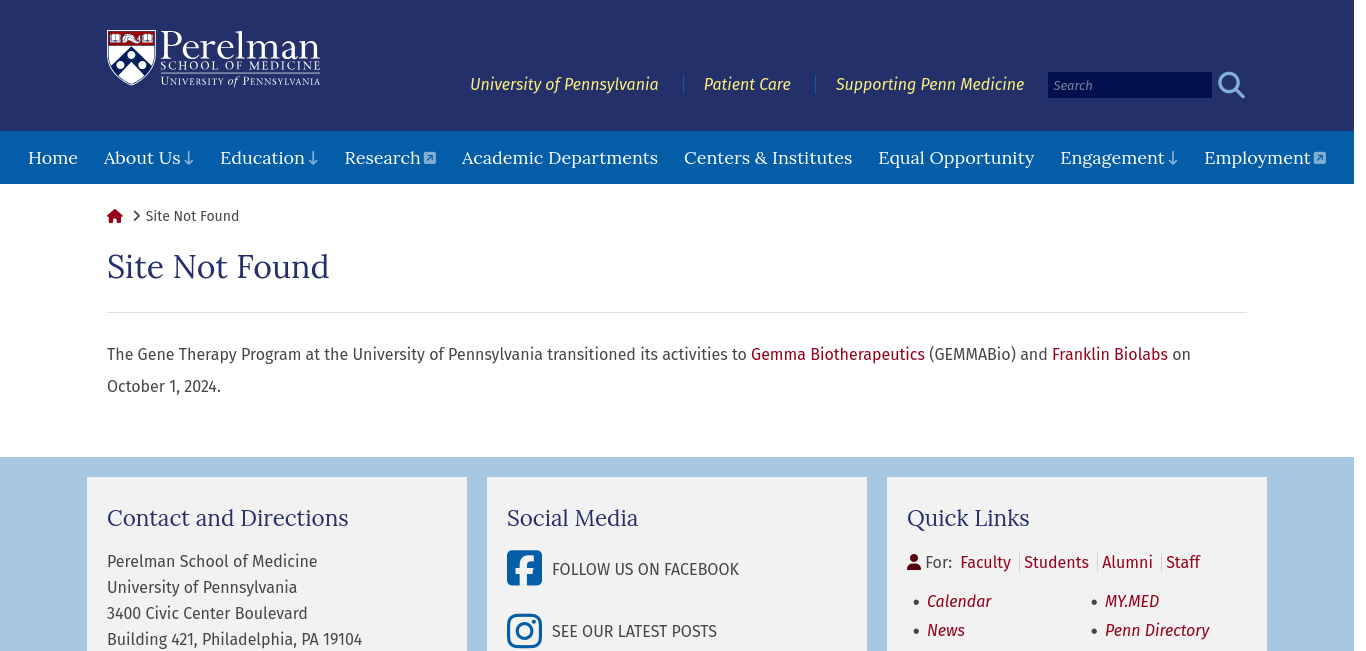Click the magnifying glass search icon
The height and width of the screenshot is (651, 1366).
tap(1231, 85)
